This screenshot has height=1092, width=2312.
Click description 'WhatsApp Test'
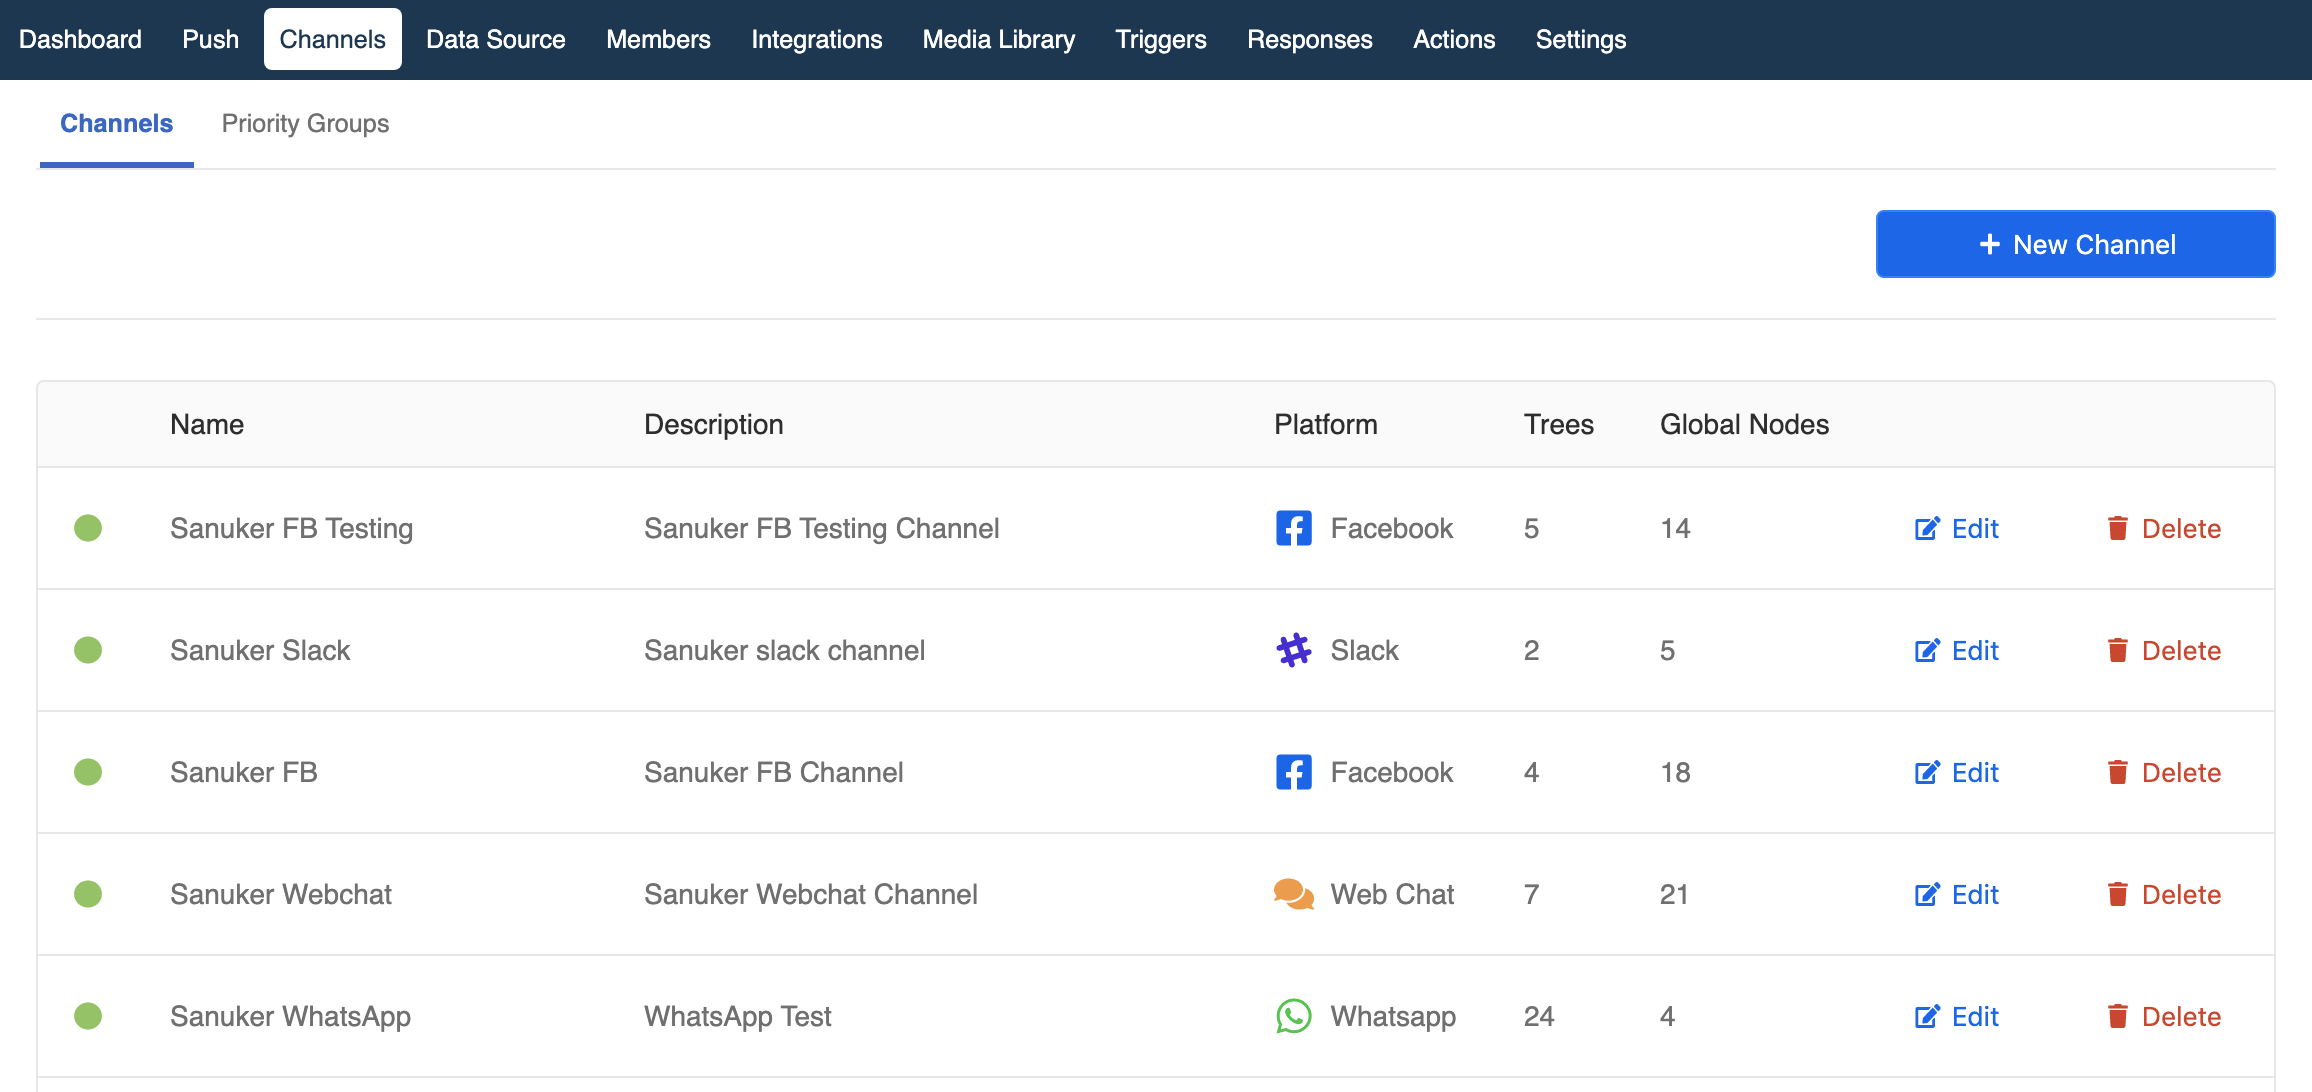(738, 1016)
